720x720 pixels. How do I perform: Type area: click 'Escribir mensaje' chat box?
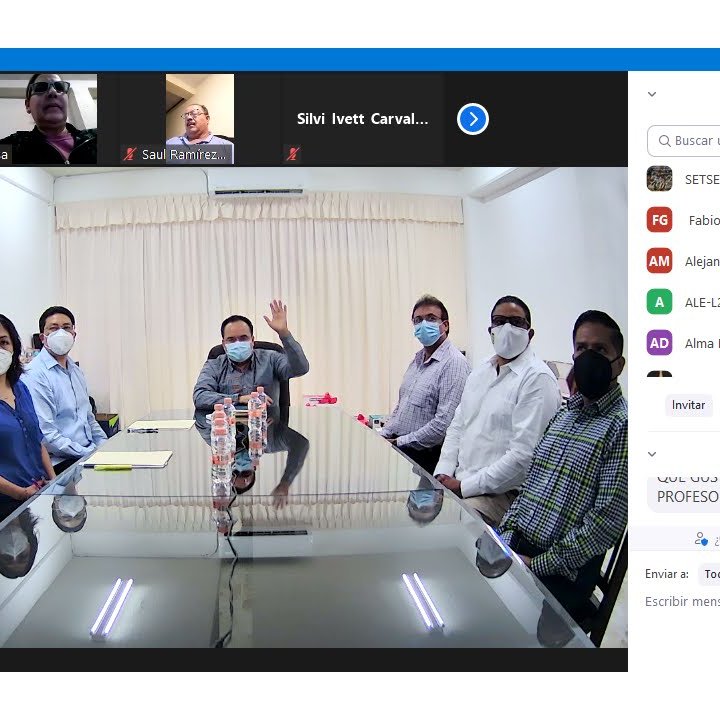pyautogui.click(x=682, y=602)
